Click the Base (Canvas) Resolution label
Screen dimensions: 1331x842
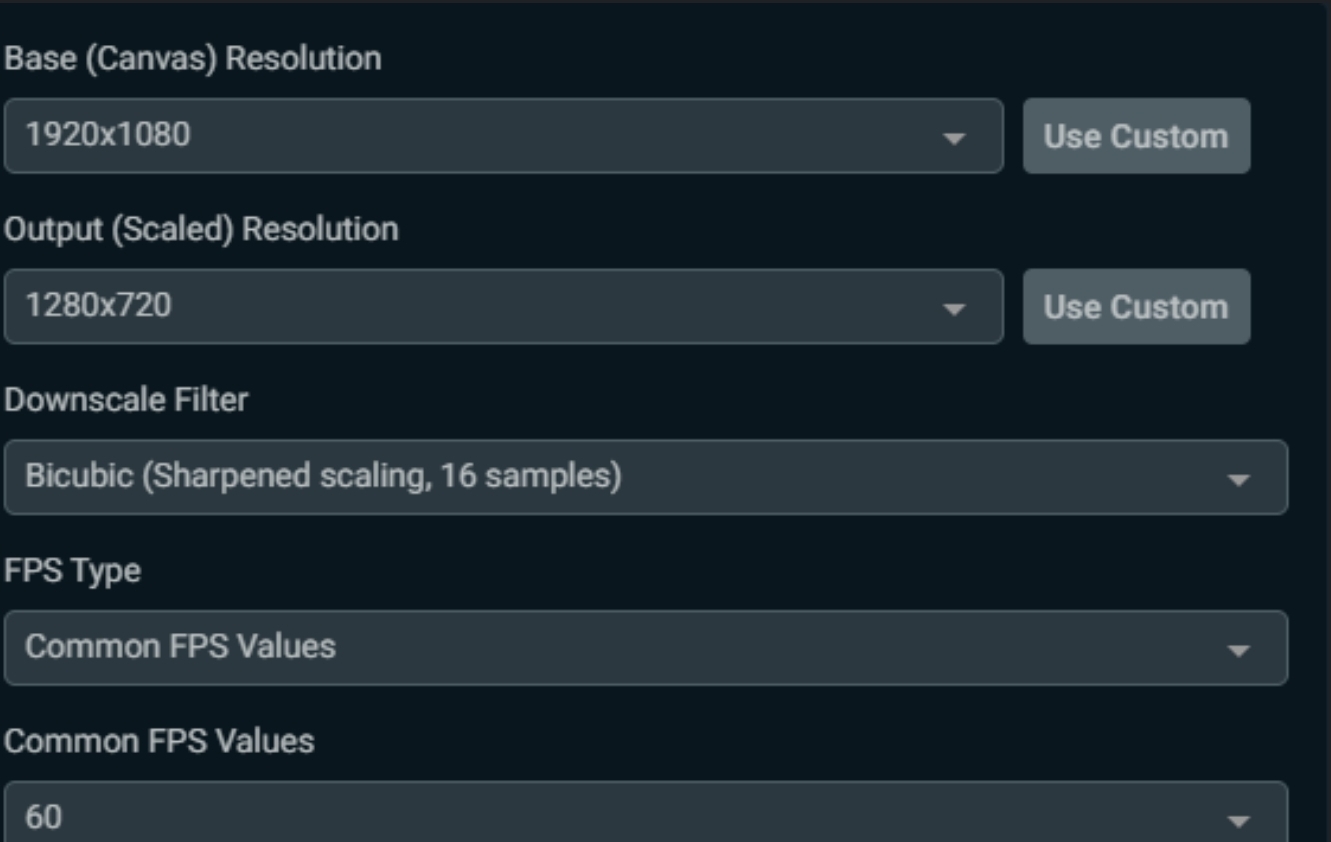click(x=192, y=59)
